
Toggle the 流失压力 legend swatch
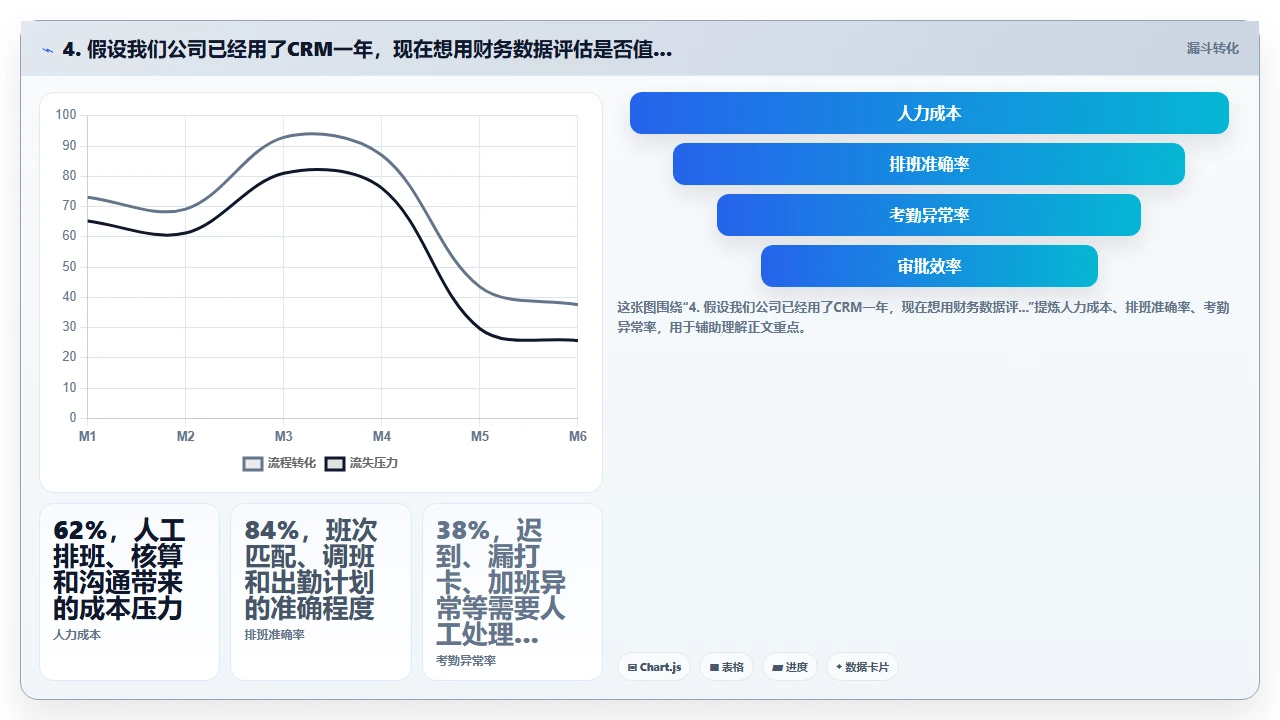point(335,463)
